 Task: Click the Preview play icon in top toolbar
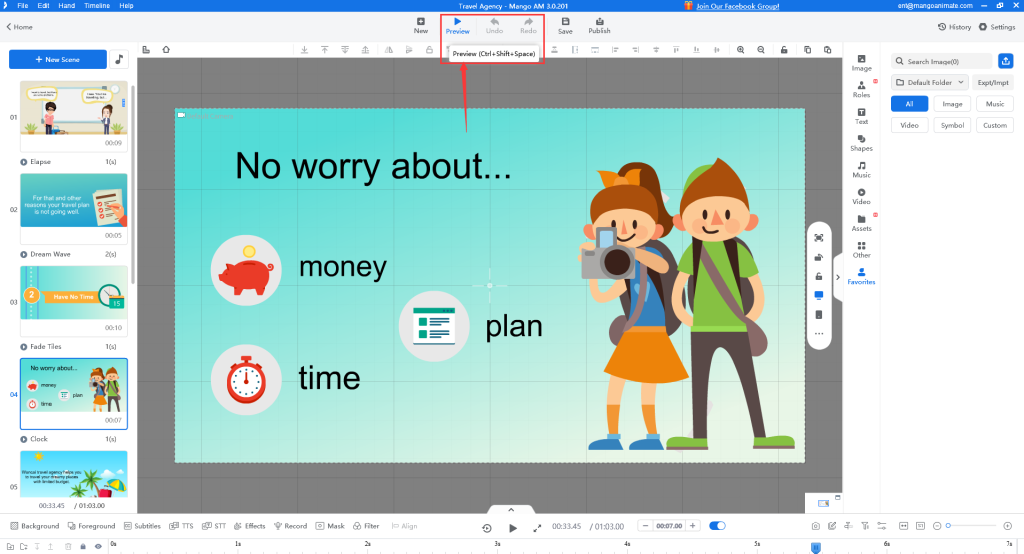pos(457,21)
